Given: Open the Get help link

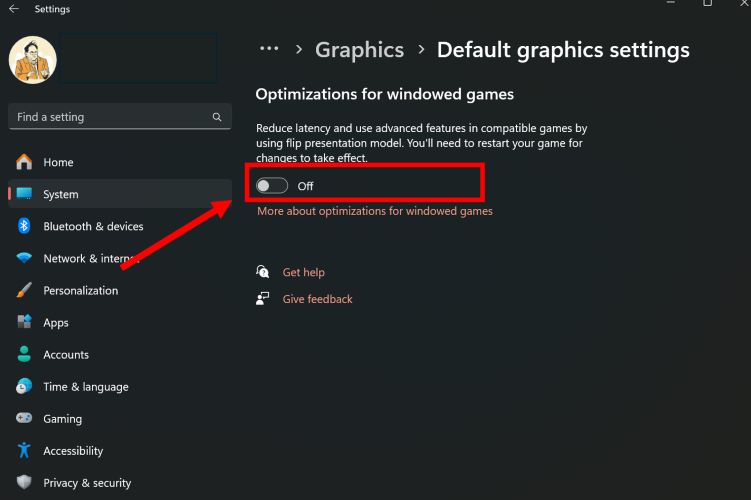Looking at the screenshot, I should 304,272.
